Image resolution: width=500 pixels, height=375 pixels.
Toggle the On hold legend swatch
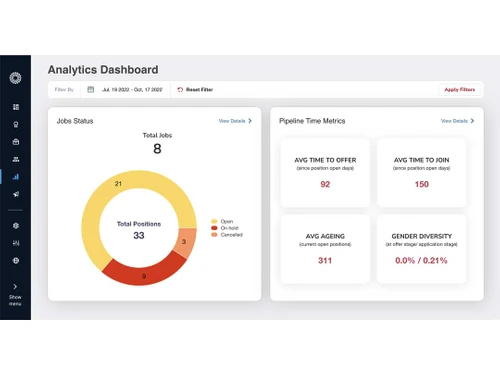coord(214,228)
